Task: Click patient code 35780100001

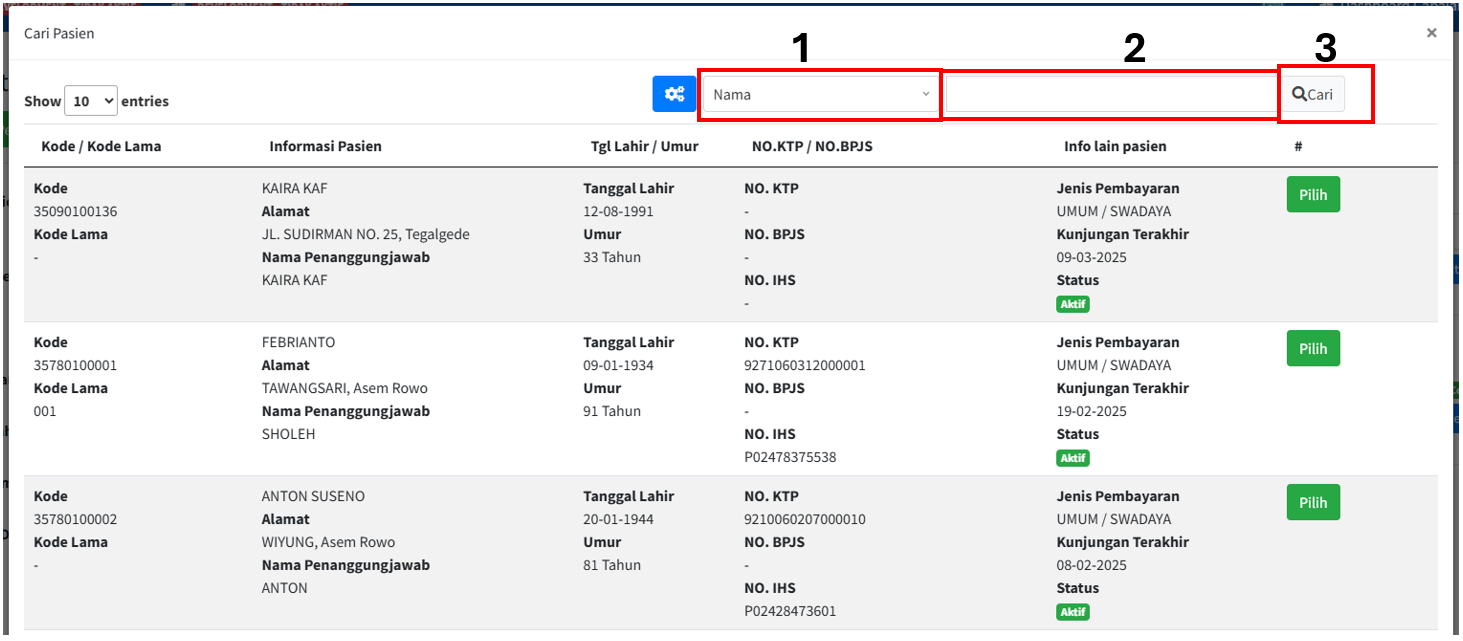Action: tap(75, 365)
